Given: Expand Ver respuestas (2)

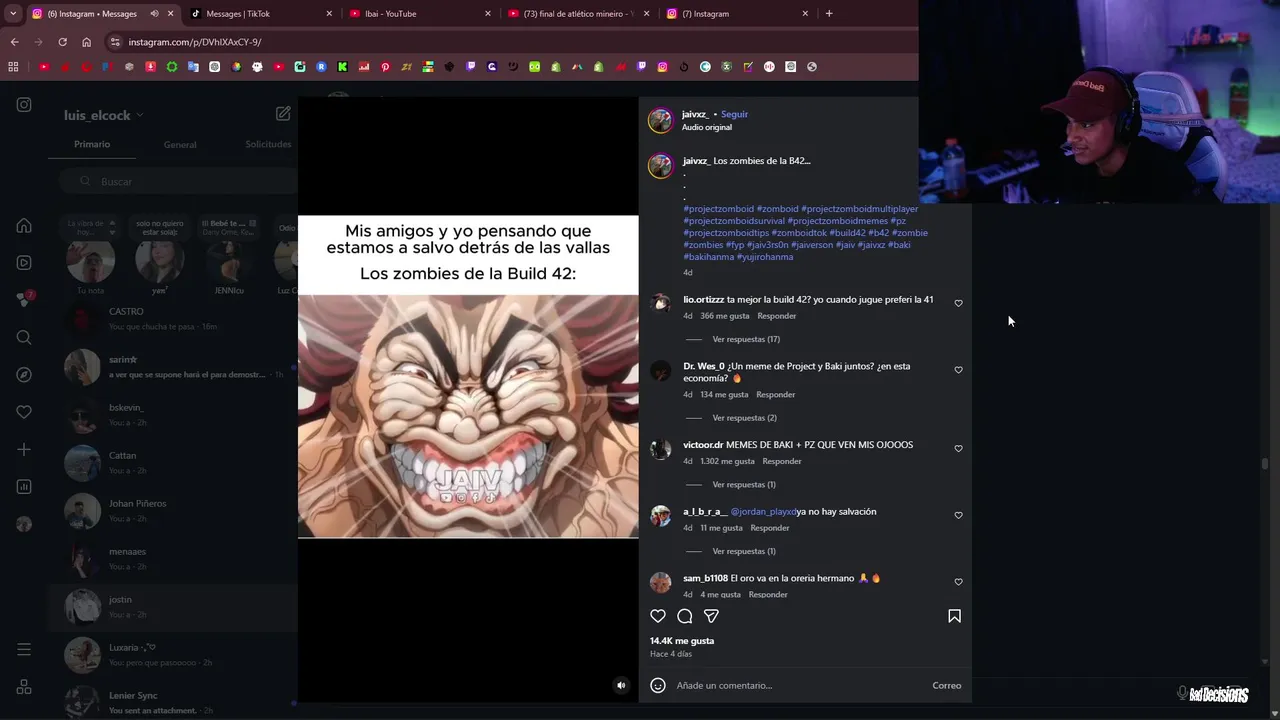Looking at the screenshot, I should (744, 418).
